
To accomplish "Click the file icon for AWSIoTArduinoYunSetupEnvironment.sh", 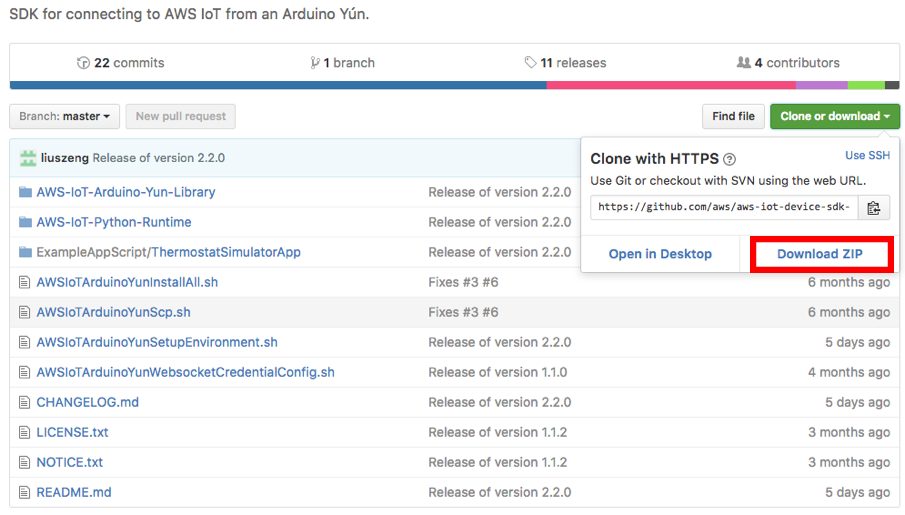I will coord(24,342).
